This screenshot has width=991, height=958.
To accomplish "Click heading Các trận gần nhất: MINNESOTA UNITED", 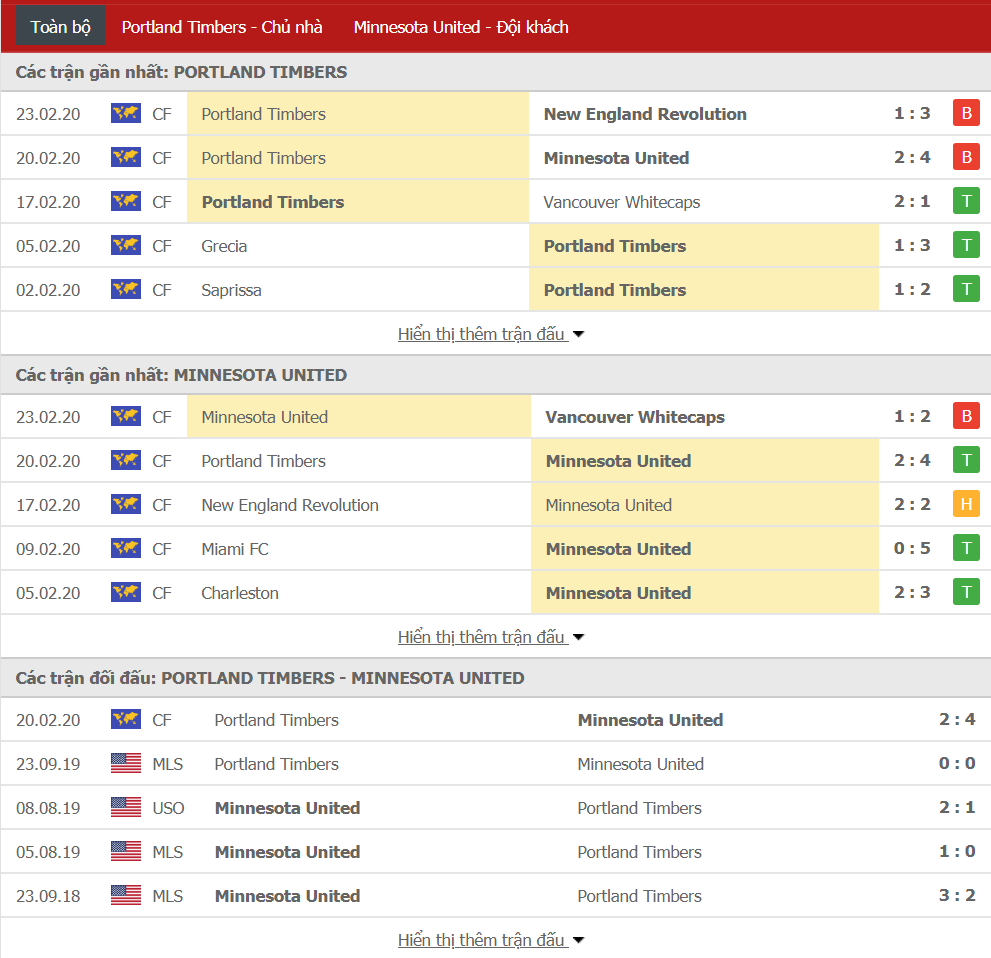I will 181,375.
